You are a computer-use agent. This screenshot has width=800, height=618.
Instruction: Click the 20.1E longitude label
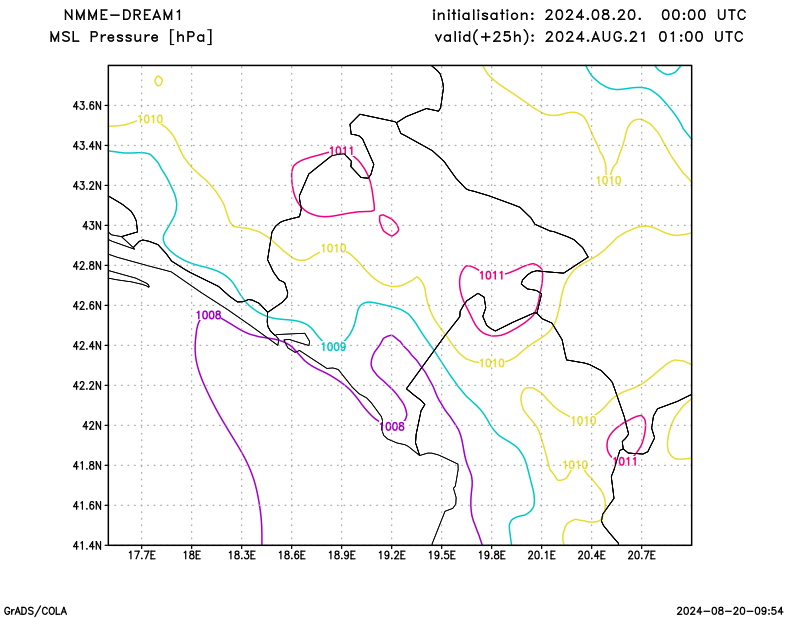[542, 555]
